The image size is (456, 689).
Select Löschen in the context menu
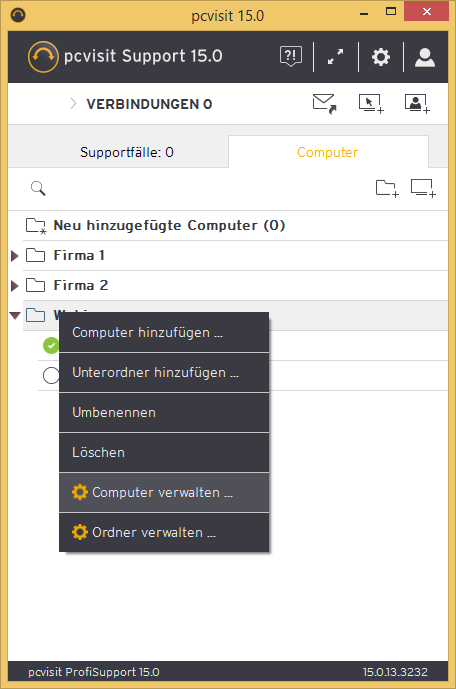(164, 453)
